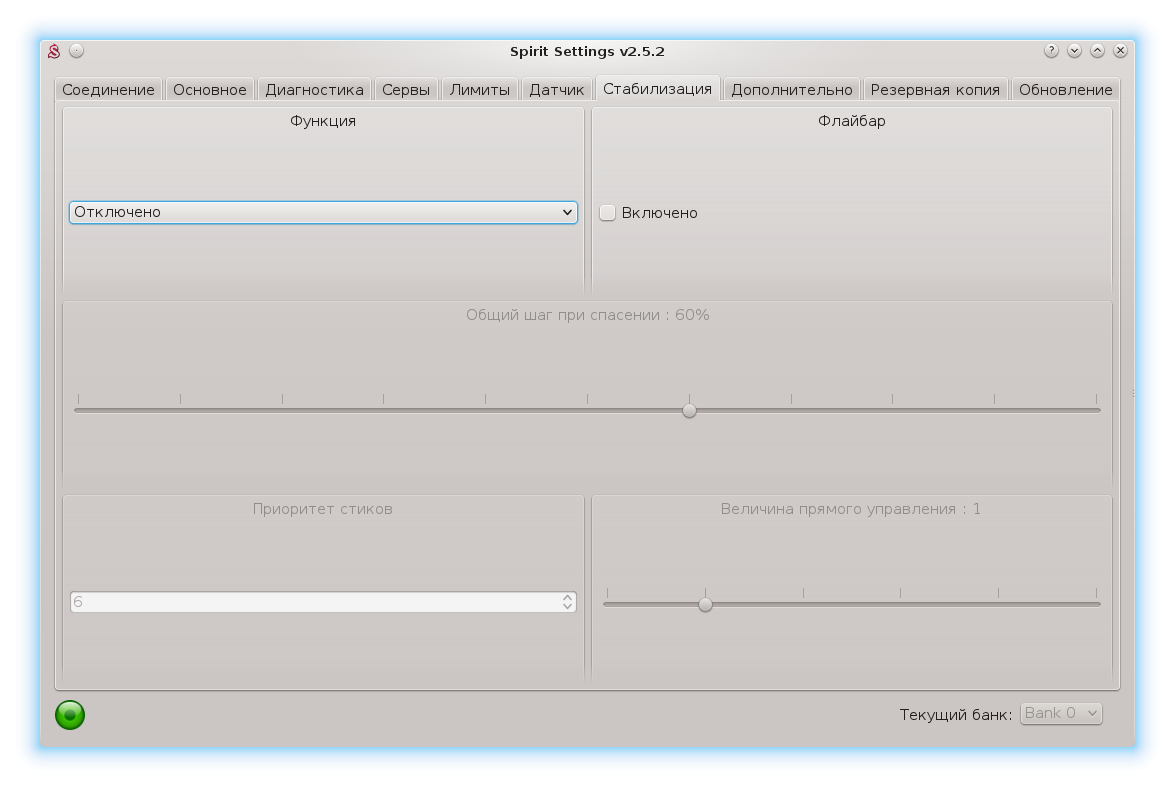Click the Spirit app logo icon
Image resolution: width=1175 pixels, height=787 pixels.
pyautogui.click(x=54, y=51)
